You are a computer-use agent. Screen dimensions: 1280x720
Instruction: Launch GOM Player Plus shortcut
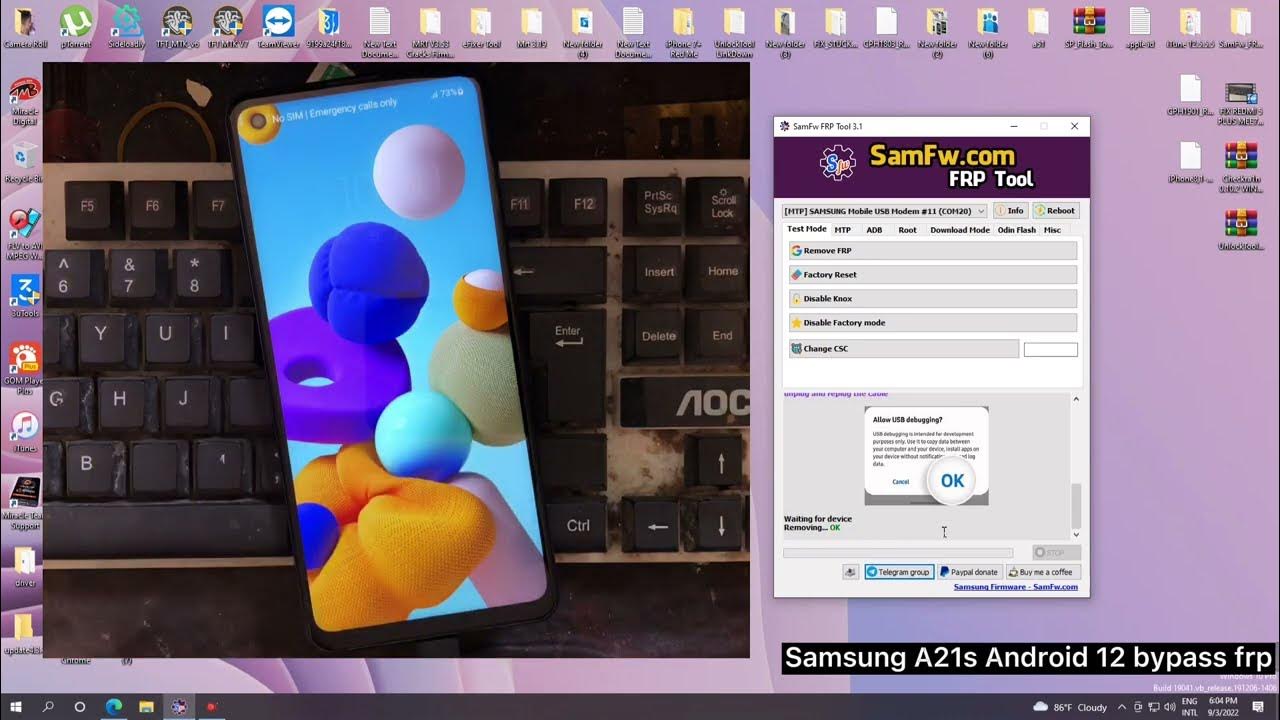click(x=24, y=368)
